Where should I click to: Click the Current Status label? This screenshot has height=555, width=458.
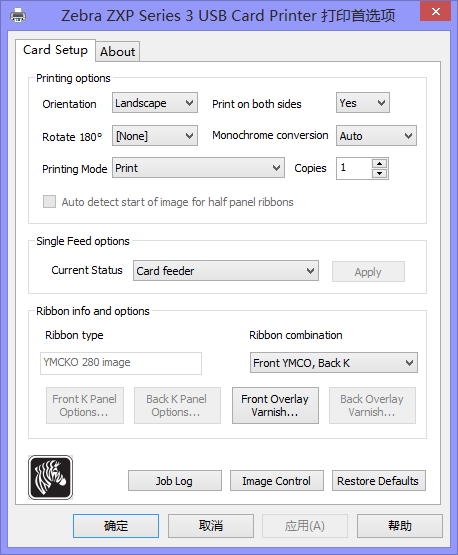coord(87,270)
